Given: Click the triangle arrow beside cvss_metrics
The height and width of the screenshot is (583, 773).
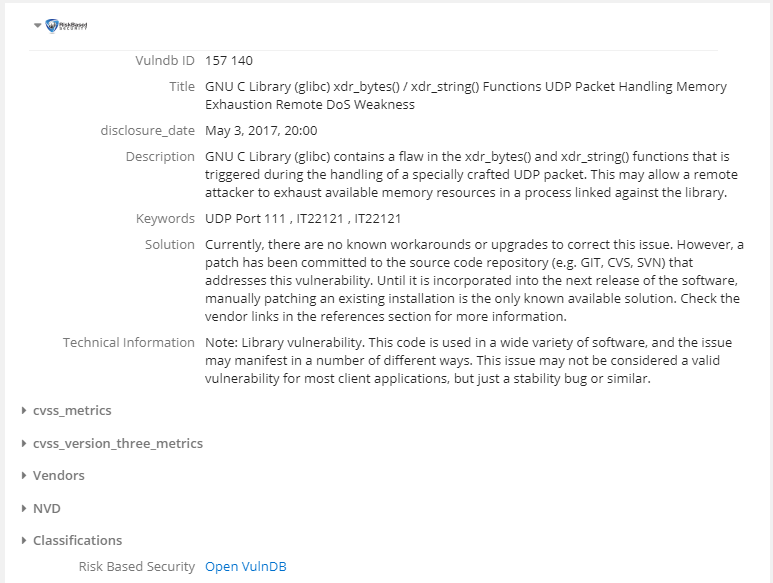Looking at the screenshot, I should (x=23, y=410).
